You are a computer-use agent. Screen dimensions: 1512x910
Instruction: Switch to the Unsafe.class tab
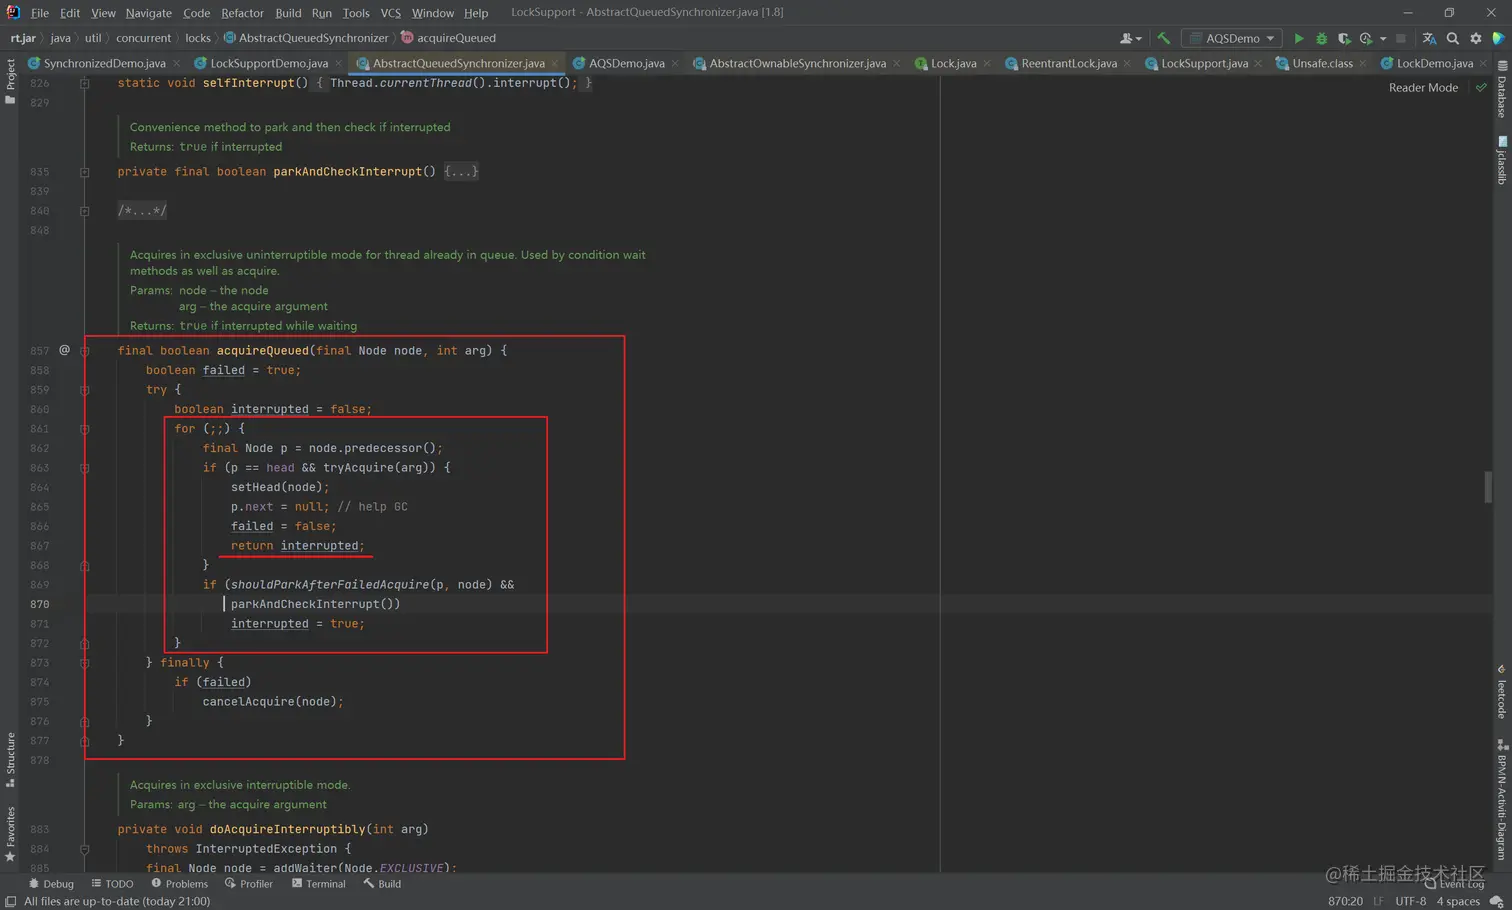pos(1322,63)
